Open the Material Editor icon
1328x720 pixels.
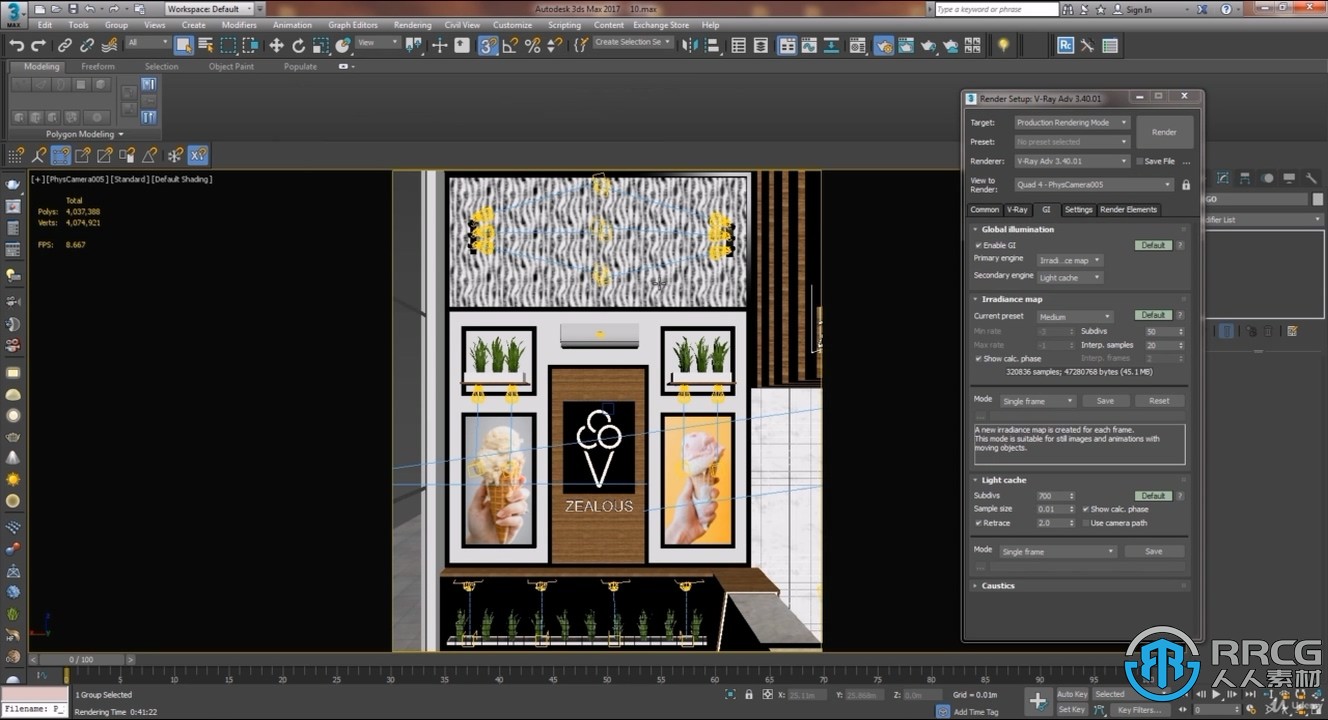[857, 45]
